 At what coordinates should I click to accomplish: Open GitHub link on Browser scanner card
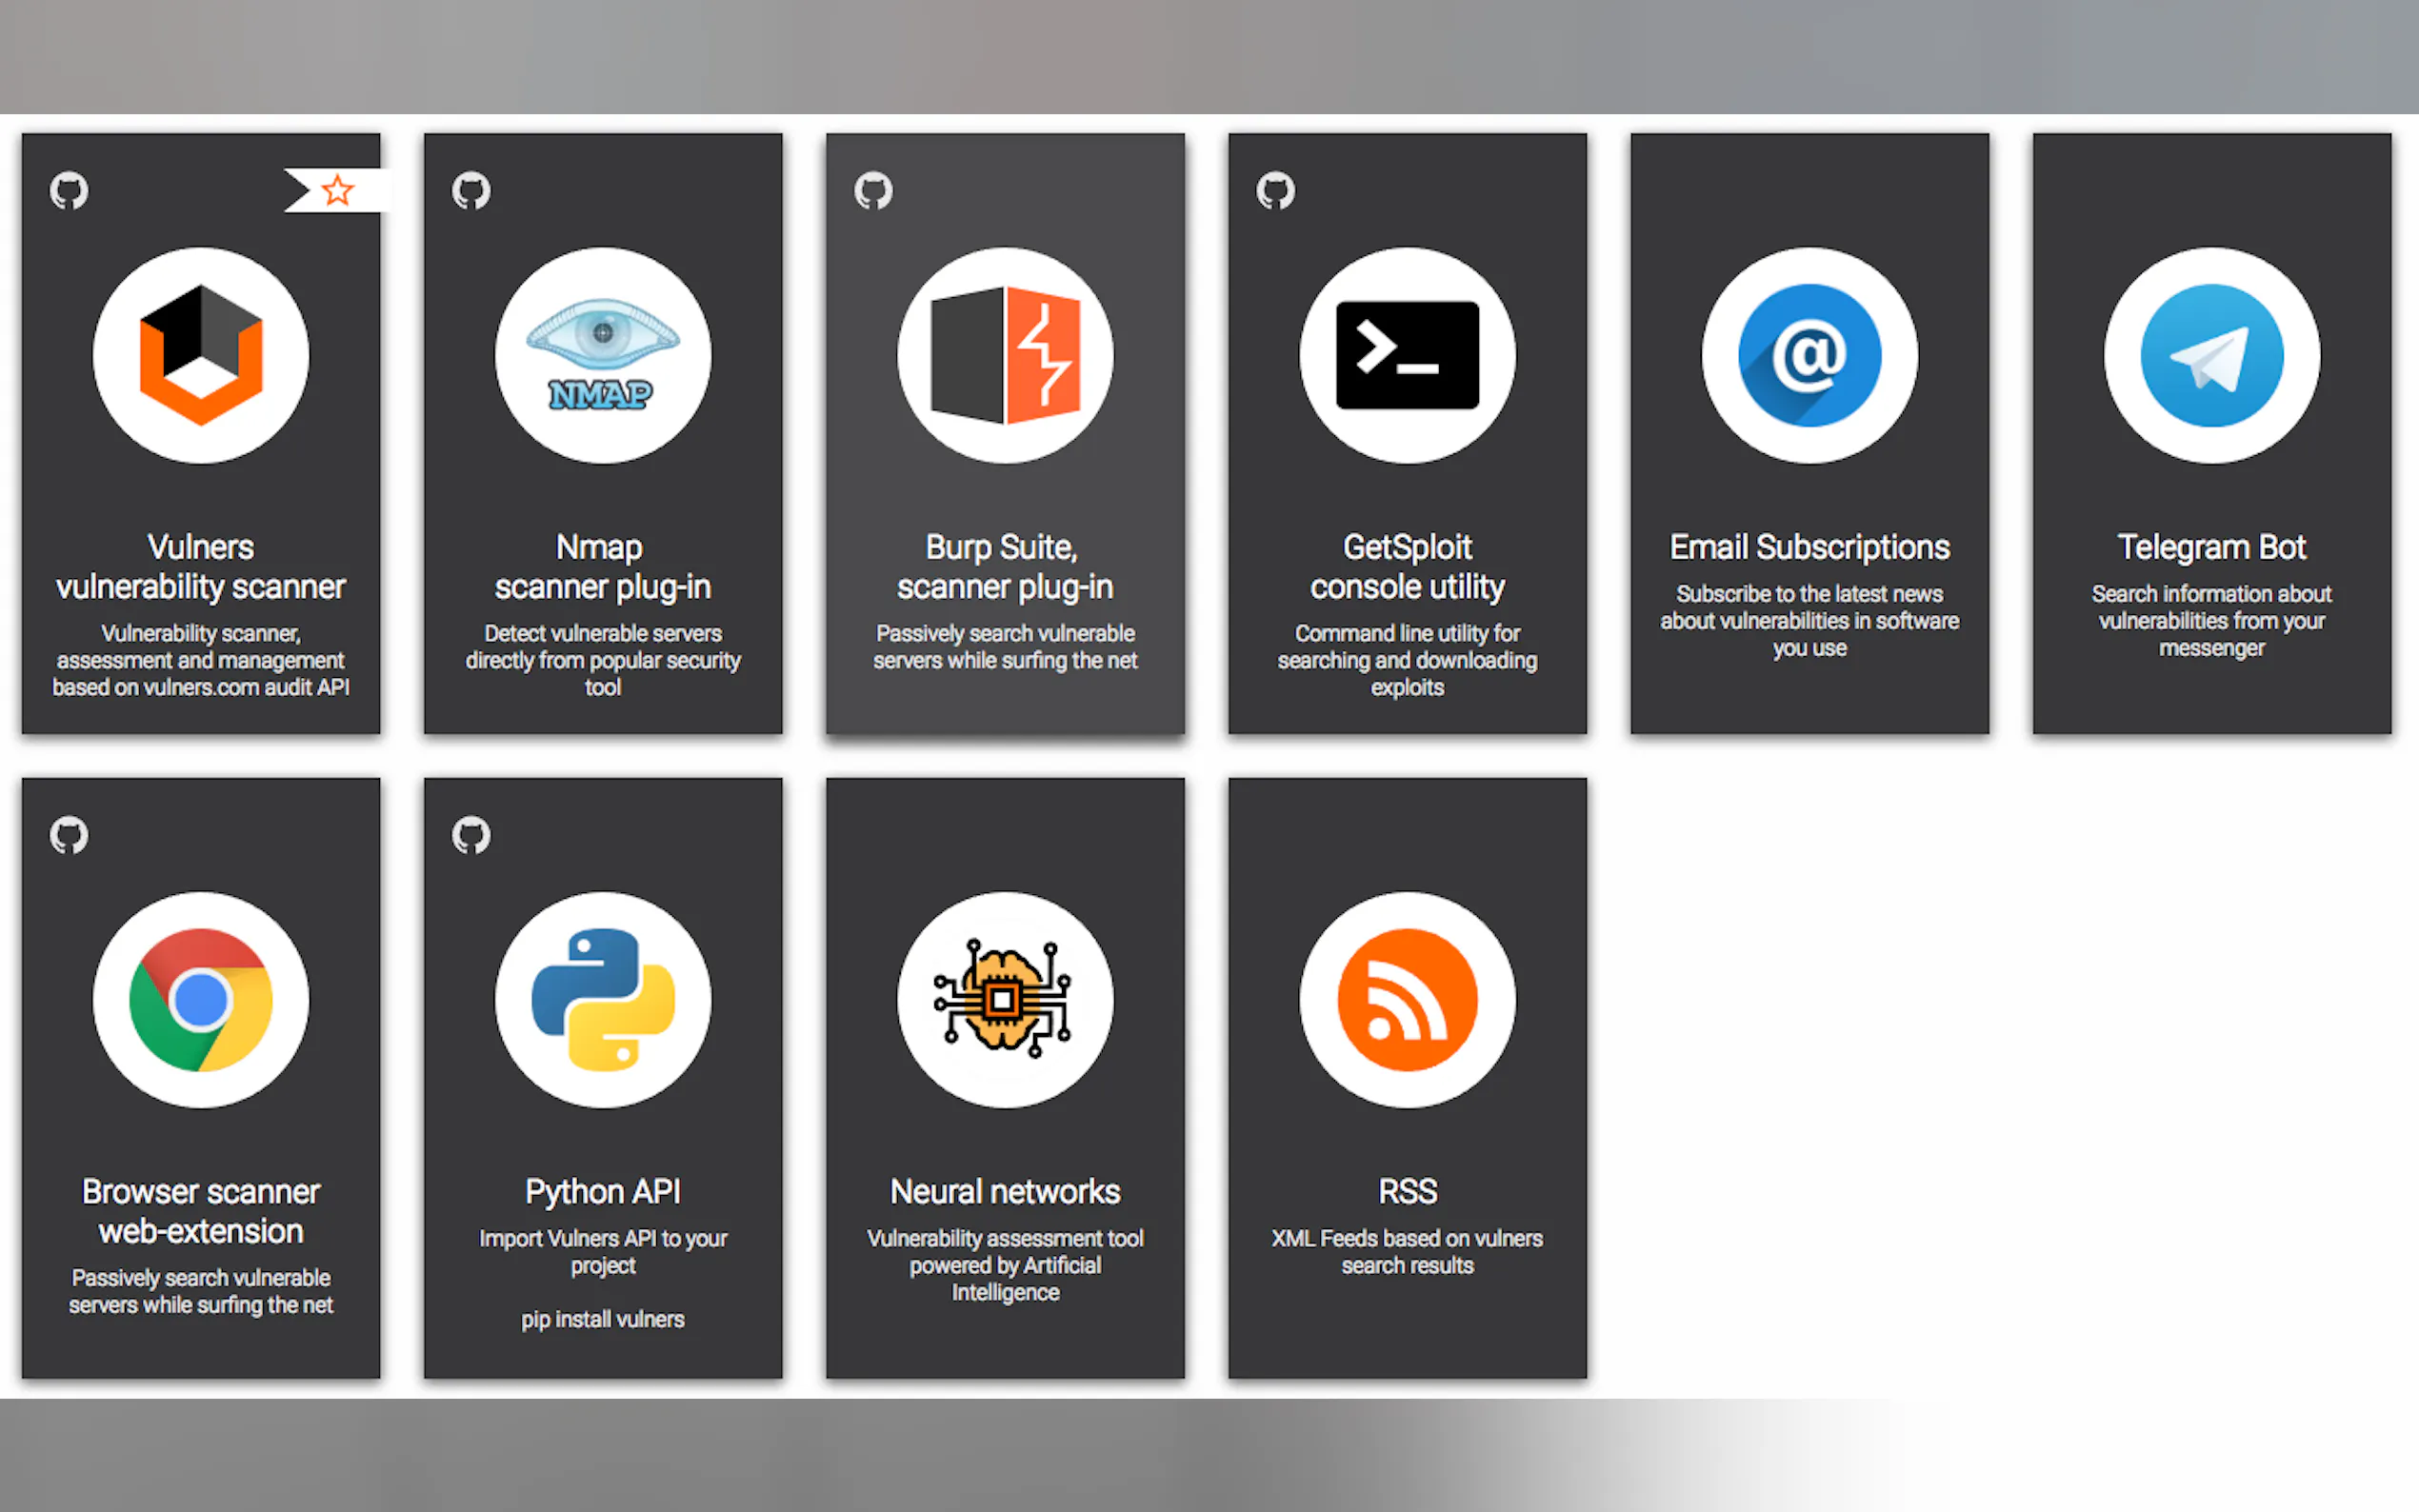point(69,835)
